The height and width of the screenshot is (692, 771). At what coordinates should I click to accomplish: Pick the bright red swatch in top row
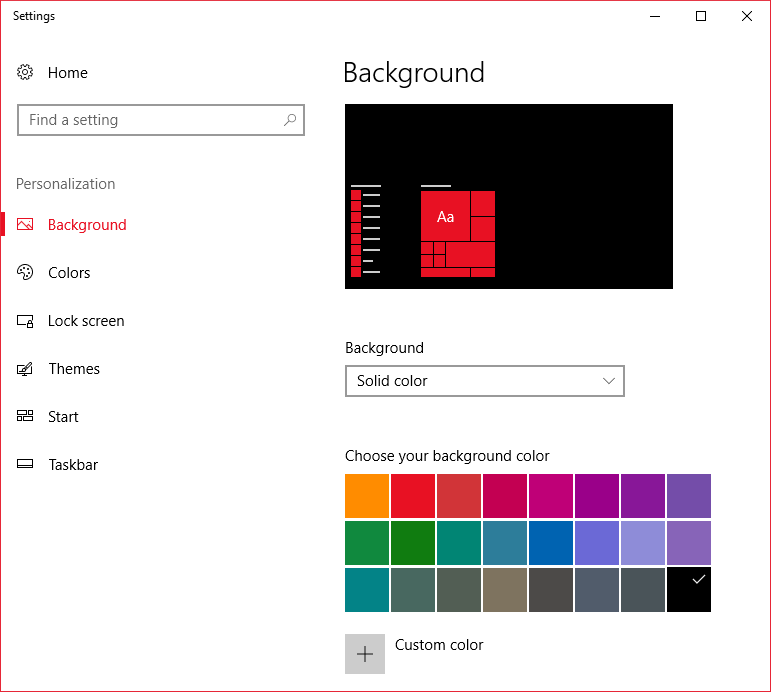[x=412, y=495]
